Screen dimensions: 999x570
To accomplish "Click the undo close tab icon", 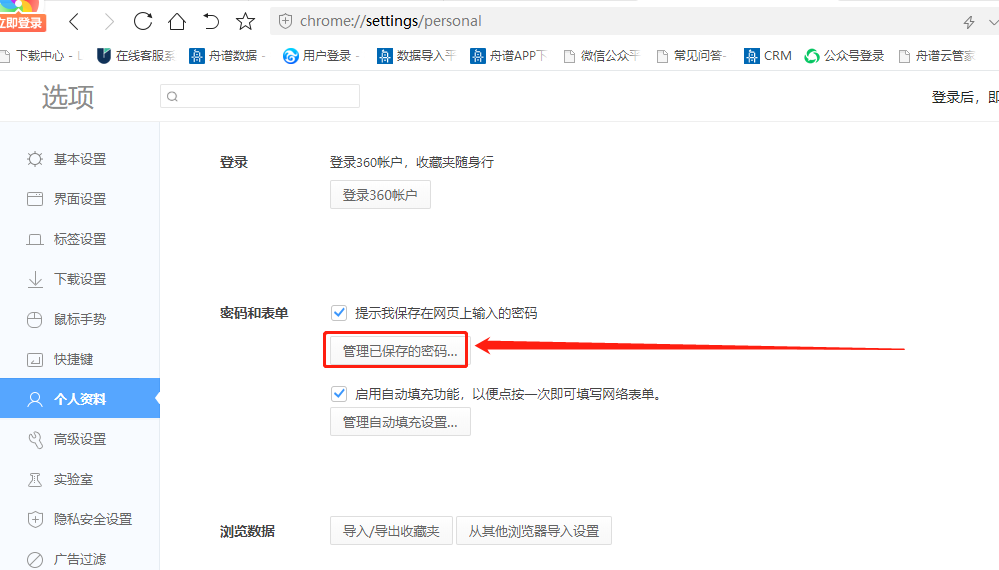I will 211,21.
